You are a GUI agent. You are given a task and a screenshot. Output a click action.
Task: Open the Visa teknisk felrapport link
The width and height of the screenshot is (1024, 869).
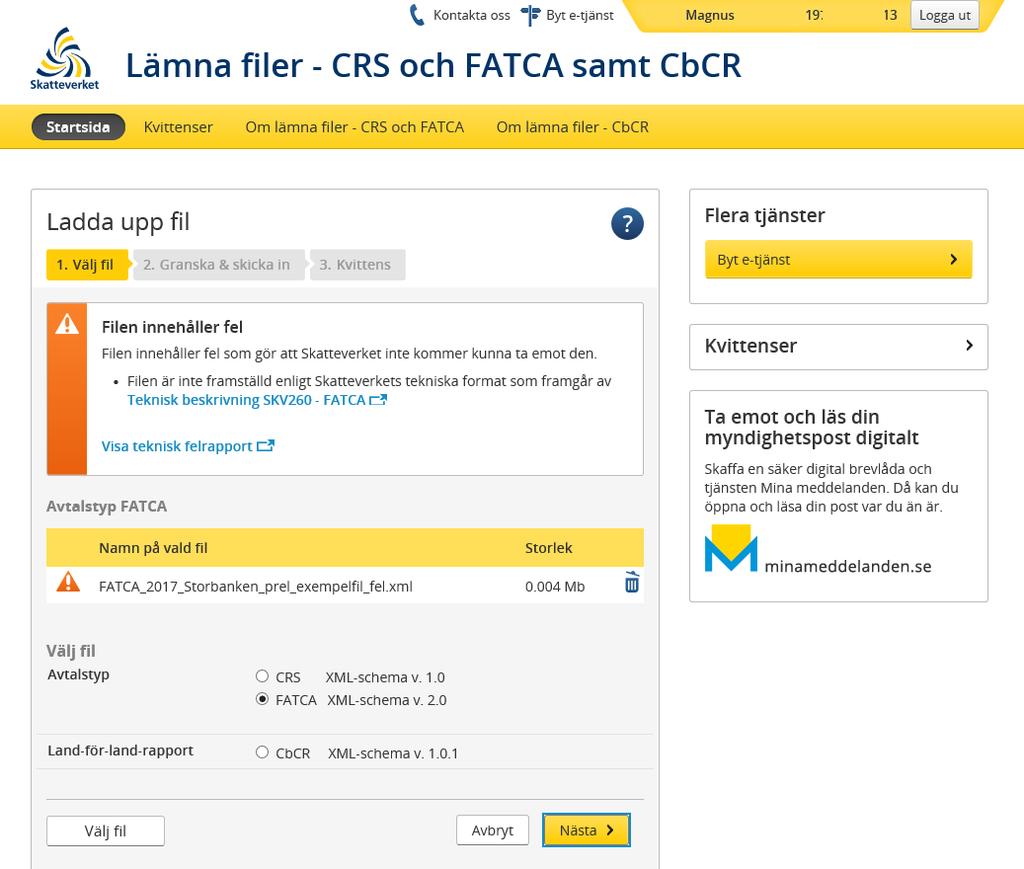tap(176, 446)
